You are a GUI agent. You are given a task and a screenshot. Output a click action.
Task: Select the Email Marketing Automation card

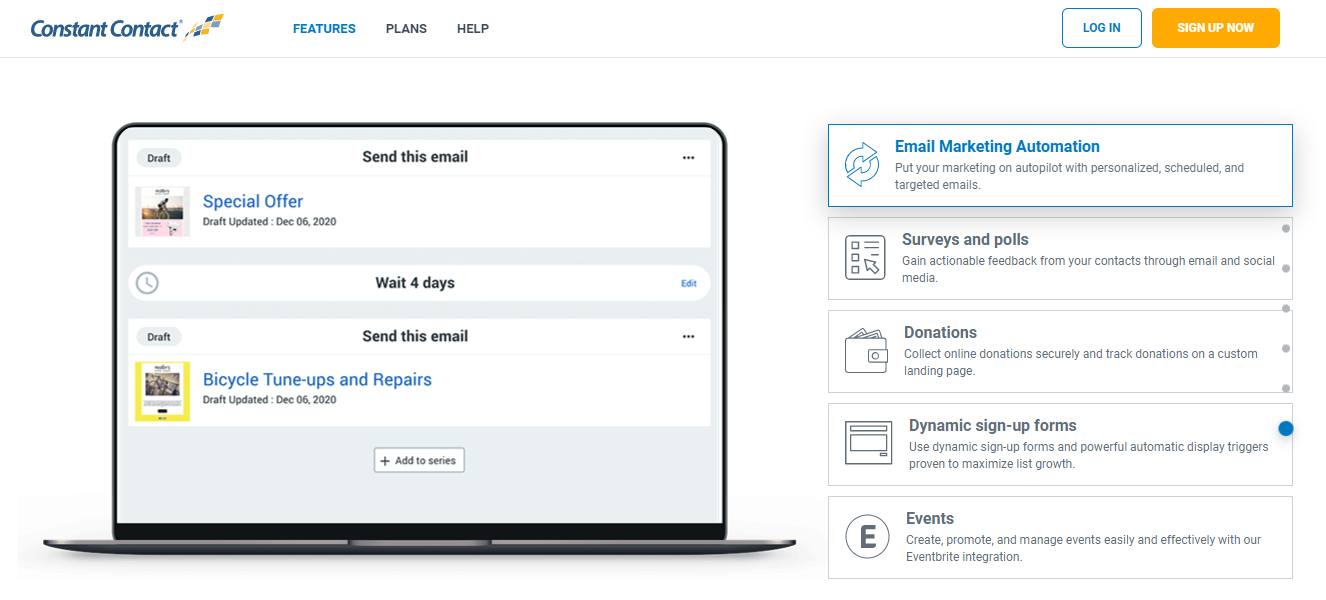pyautogui.click(x=1060, y=165)
